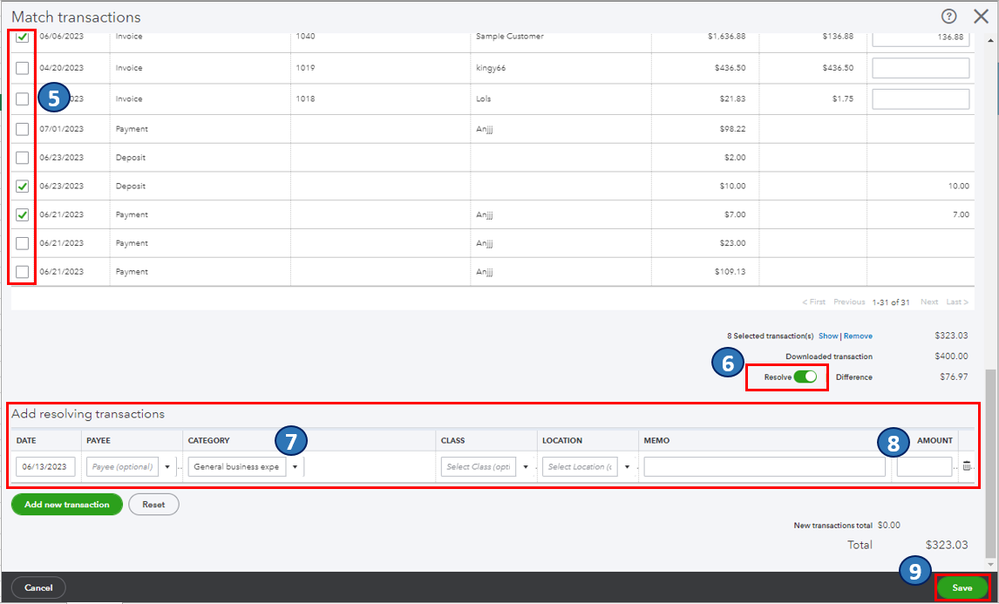Save the matched transactions
Screen dimensions: 999x604
(962, 588)
